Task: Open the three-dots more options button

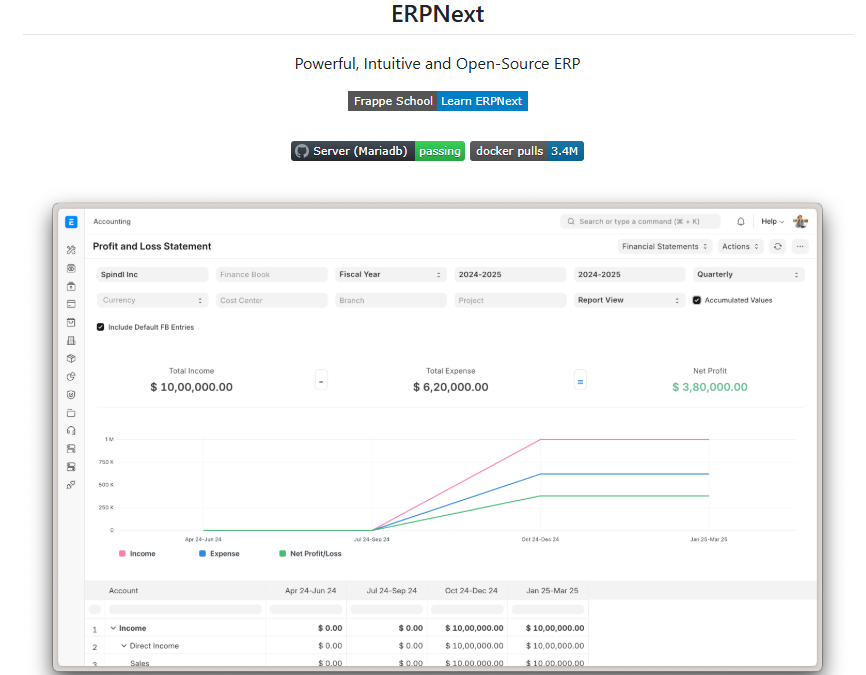Action: [x=800, y=246]
